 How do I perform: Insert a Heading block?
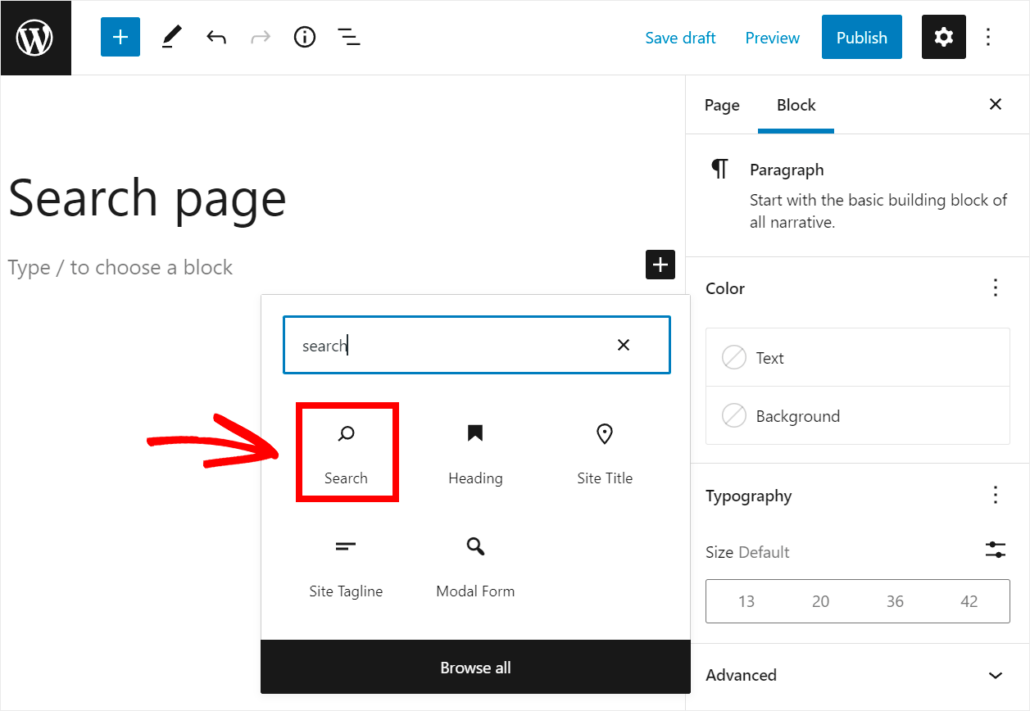[475, 452]
